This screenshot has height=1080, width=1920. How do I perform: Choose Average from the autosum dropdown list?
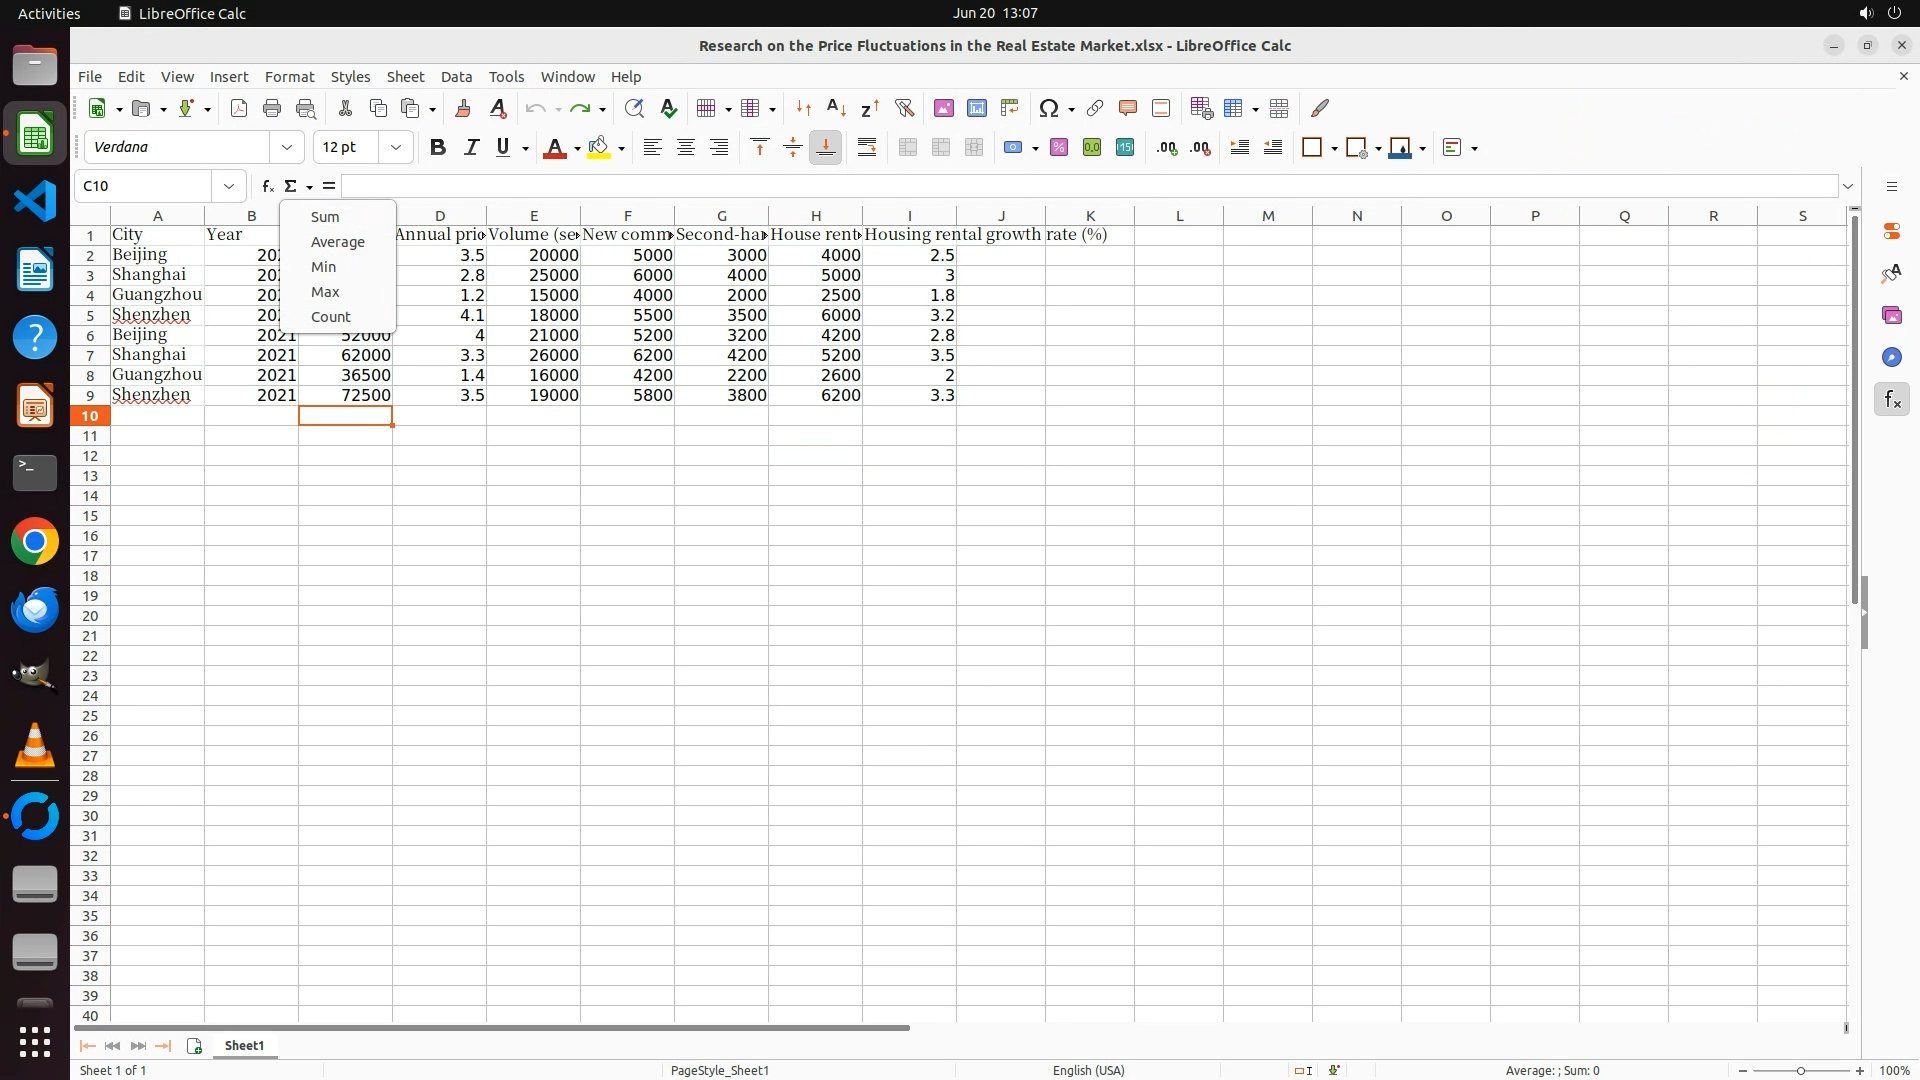point(337,242)
